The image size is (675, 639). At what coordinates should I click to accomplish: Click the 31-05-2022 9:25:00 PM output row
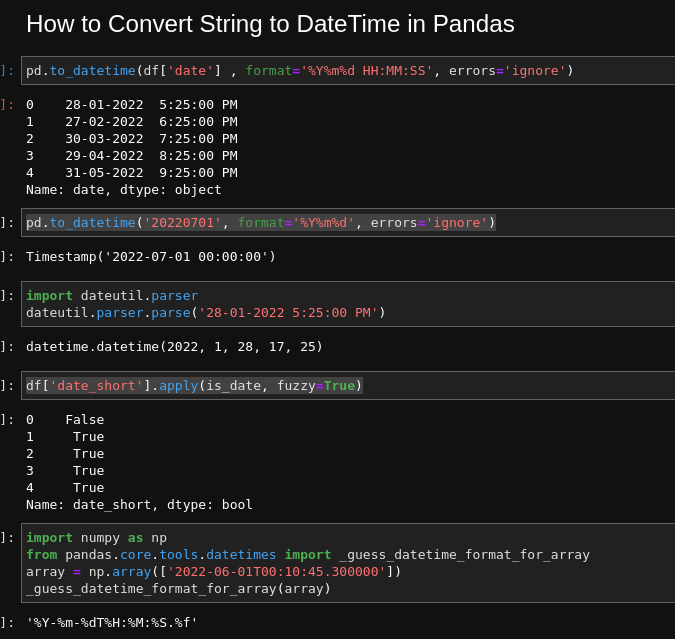(x=132, y=173)
